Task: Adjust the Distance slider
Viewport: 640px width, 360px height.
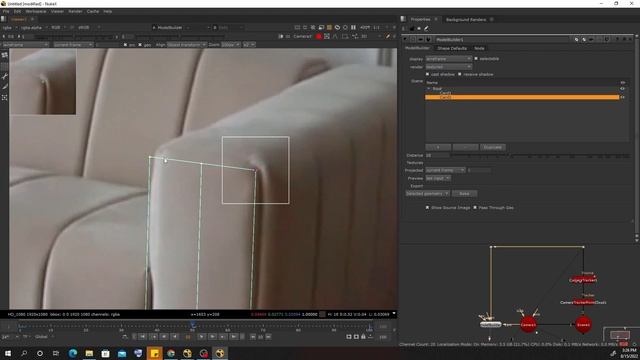Action: pyautogui.click(x=540, y=156)
